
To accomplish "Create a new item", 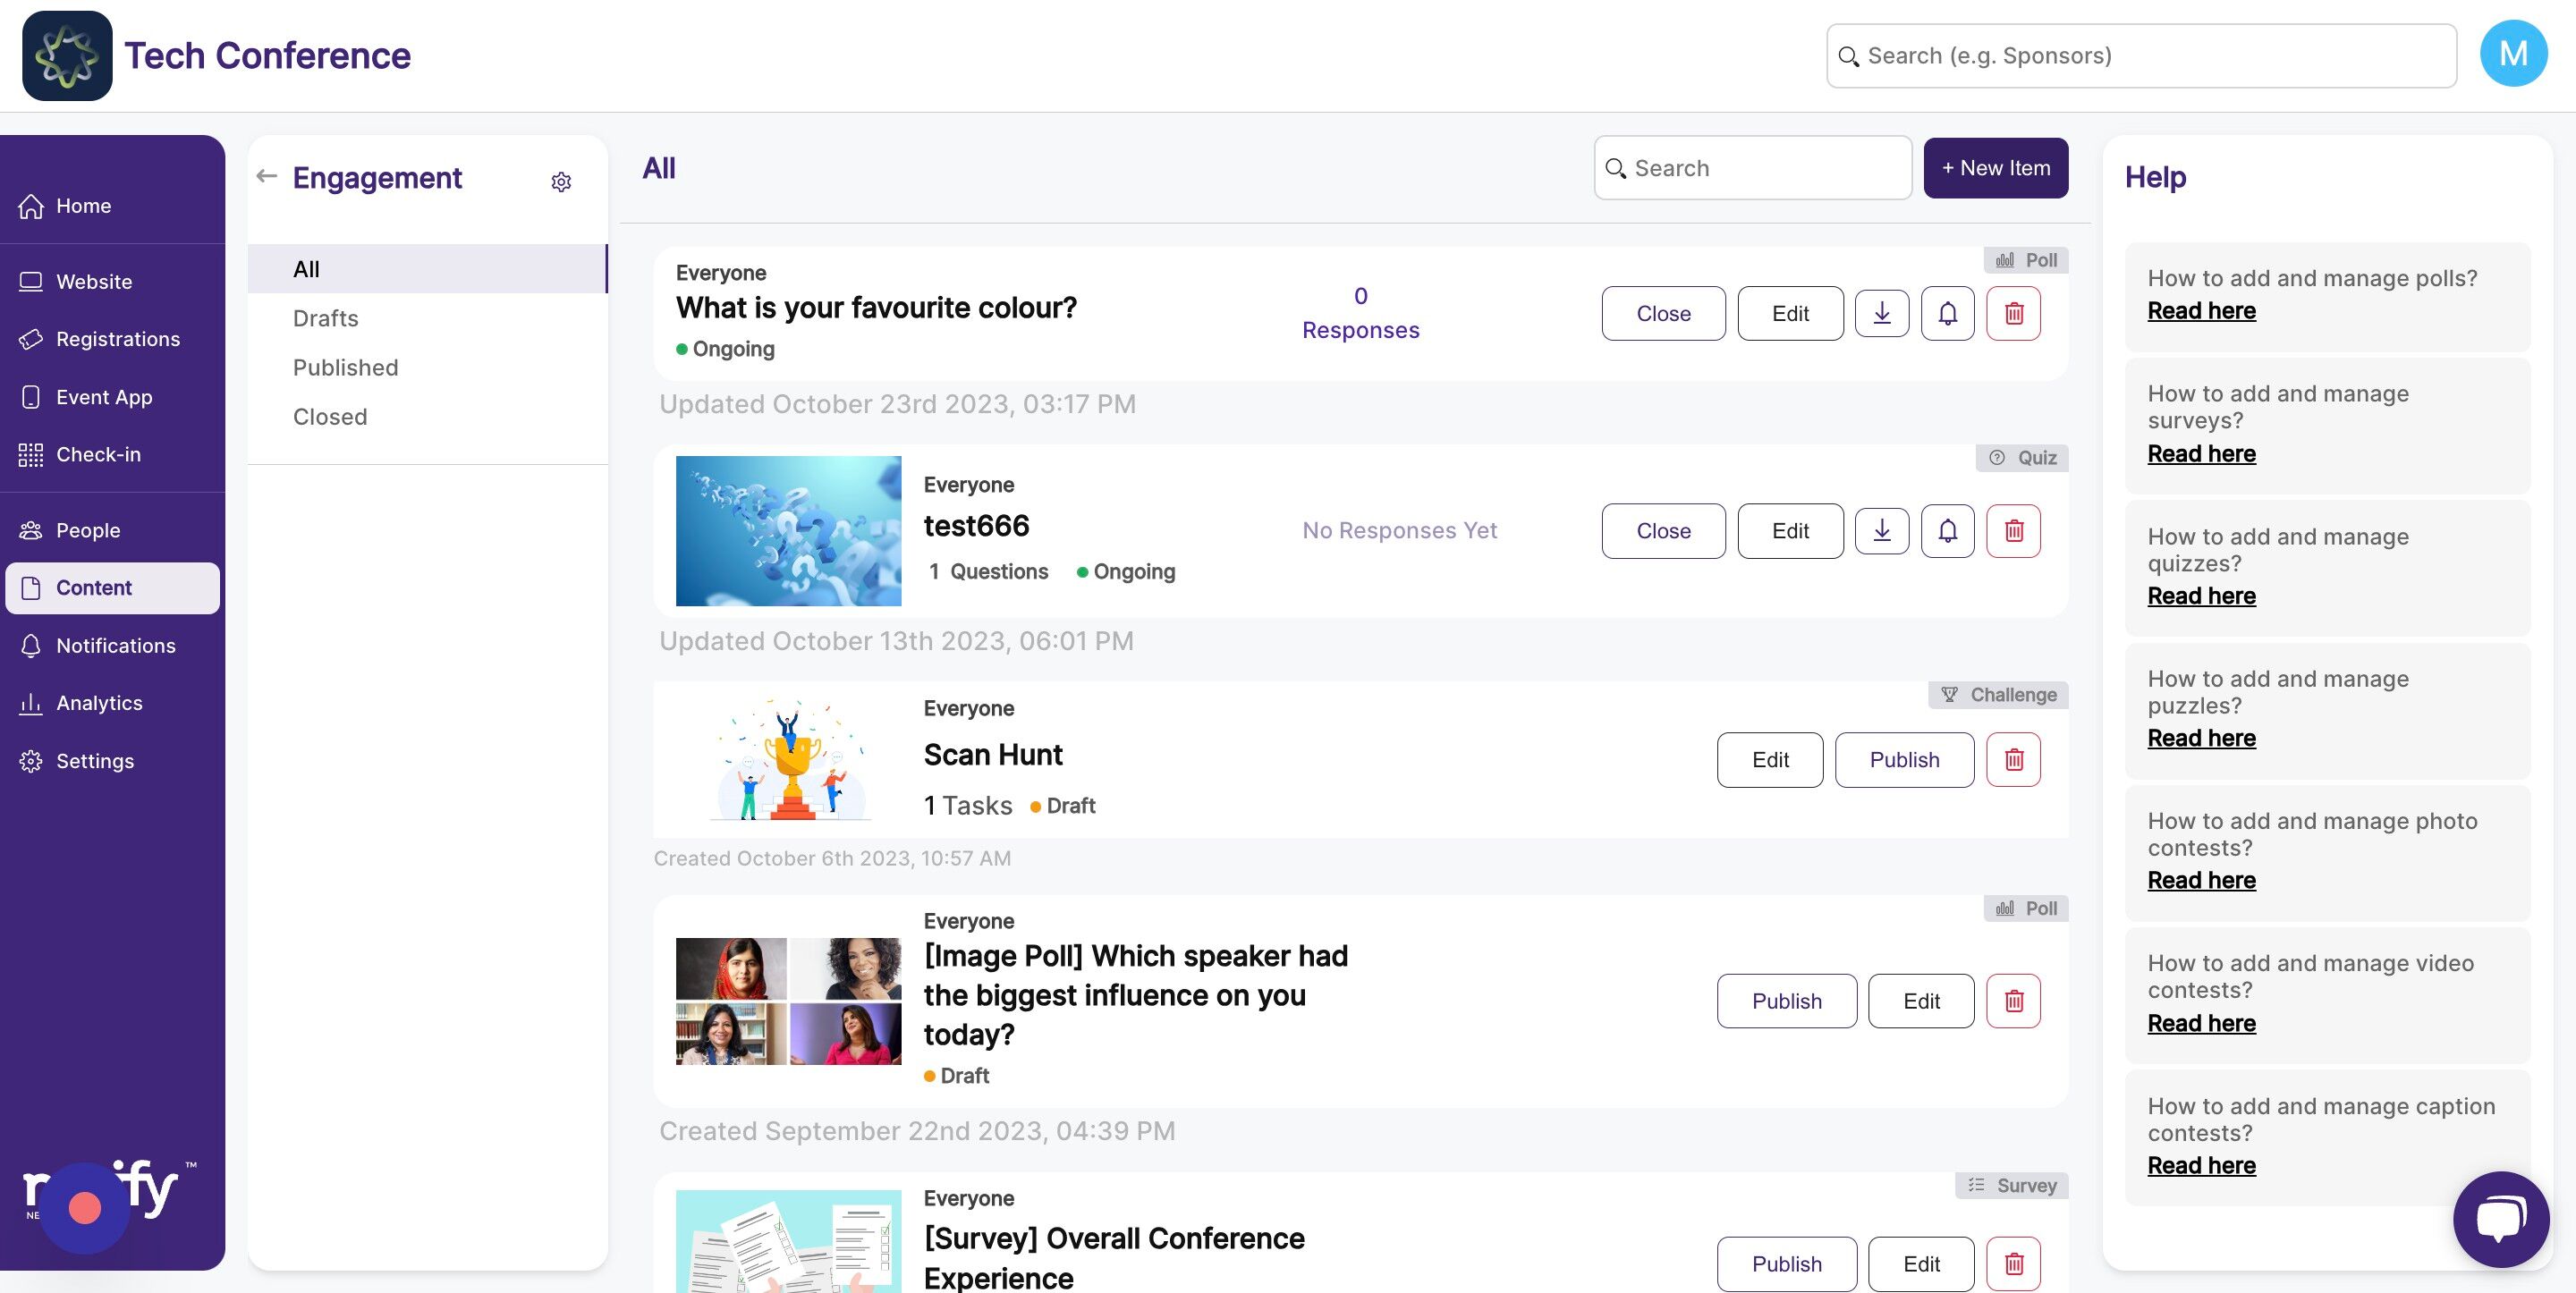I will click(1995, 168).
